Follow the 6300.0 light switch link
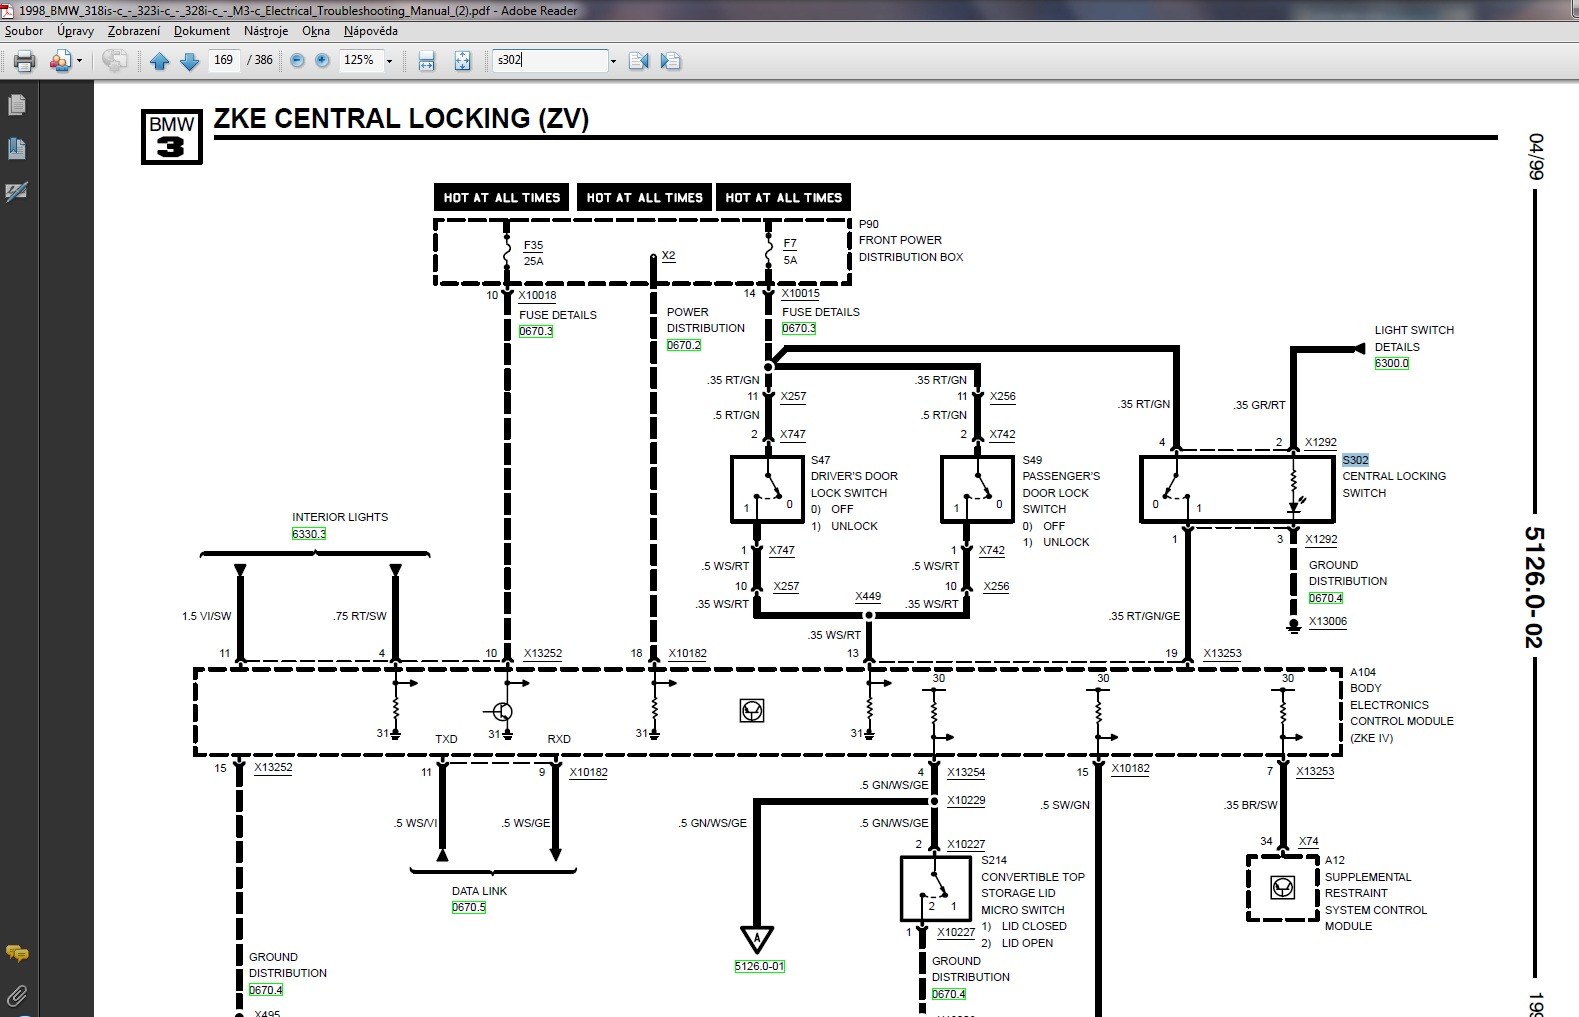The width and height of the screenshot is (1579, 1017). click(x=1391, y=363)
